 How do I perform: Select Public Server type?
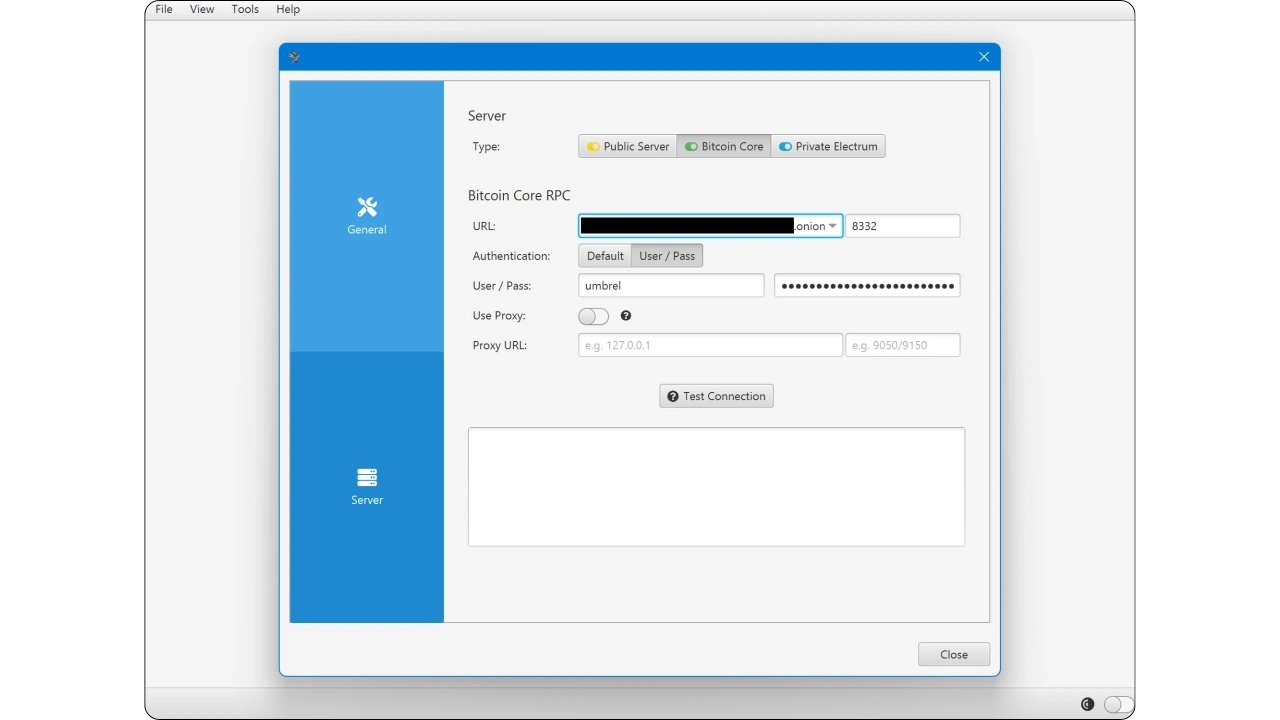pyautogui.click(x=628, y=146)
